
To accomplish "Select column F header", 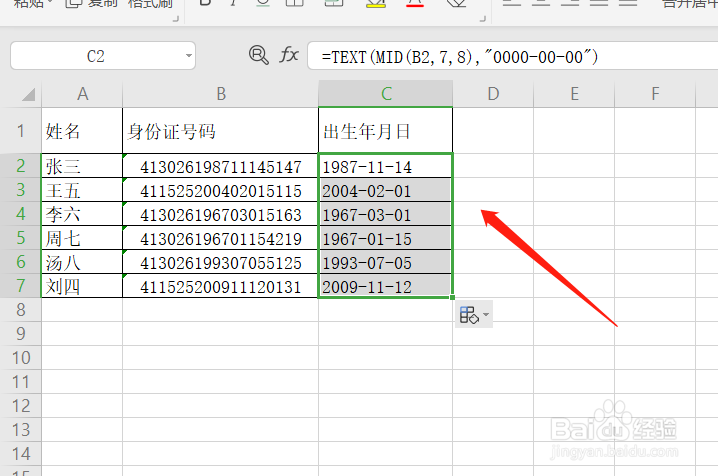I will (655, 94).
